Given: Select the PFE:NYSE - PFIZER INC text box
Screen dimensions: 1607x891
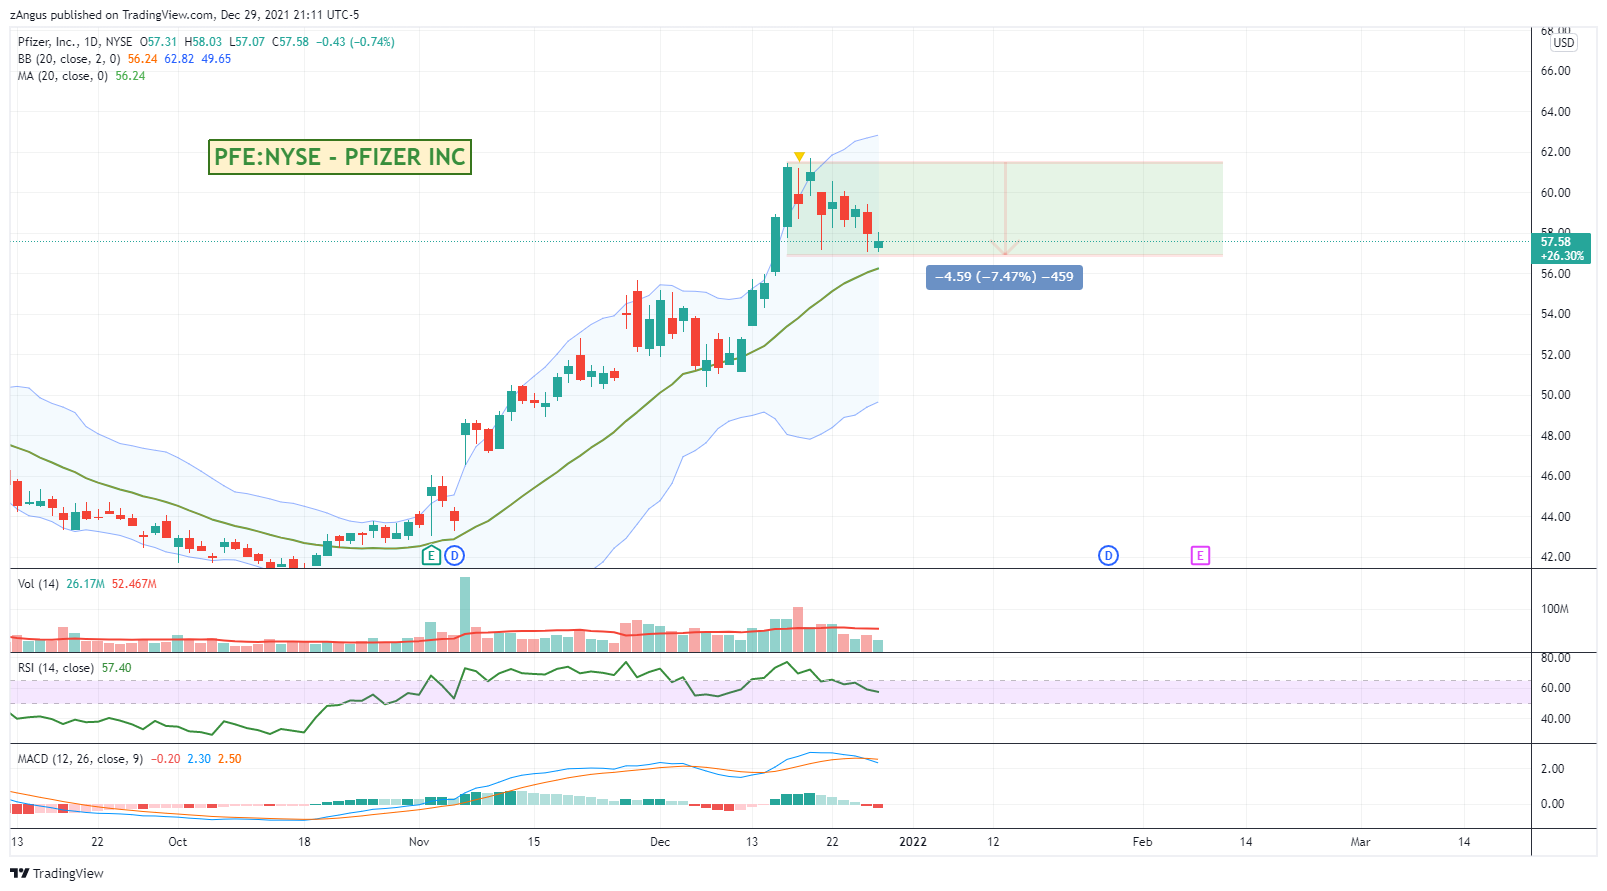Looking at the screenshot, I should click(340, 157).
